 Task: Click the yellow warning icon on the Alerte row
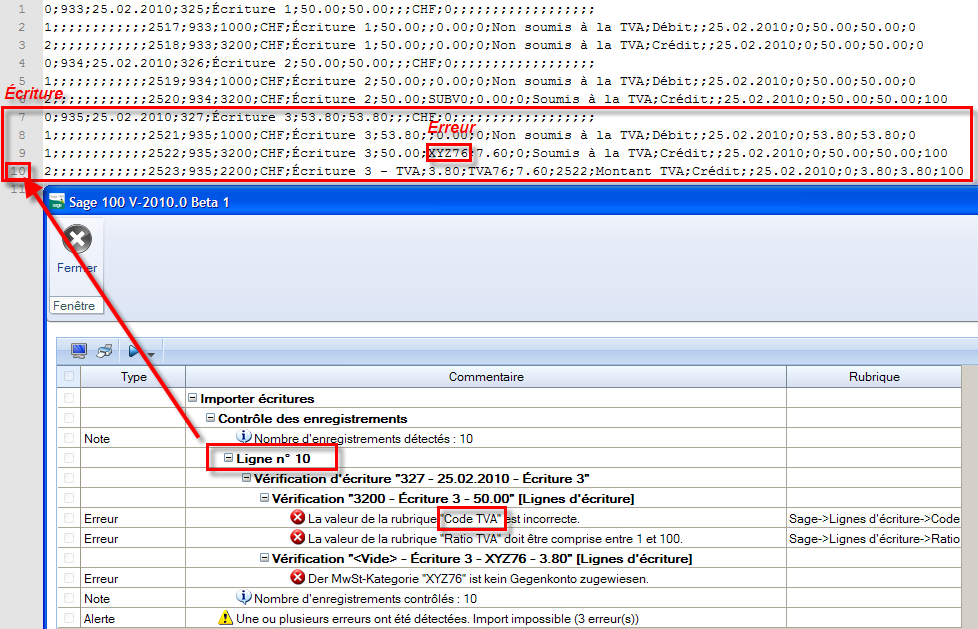(225, 618)
